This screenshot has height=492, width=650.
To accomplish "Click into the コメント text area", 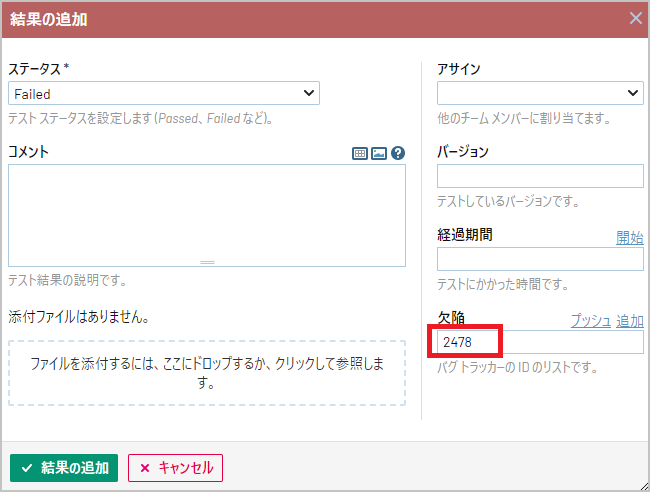I will (207, 216).
